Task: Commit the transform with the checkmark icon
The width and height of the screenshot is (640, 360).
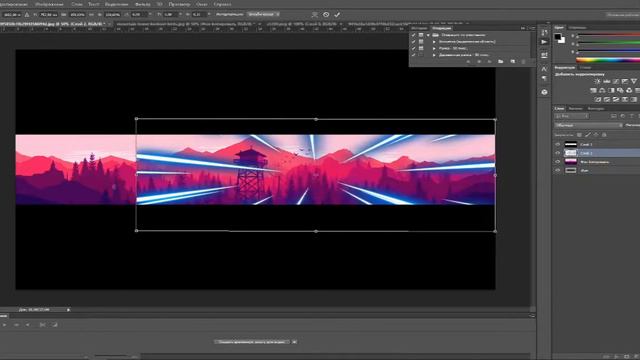Action: tap(337, 14)
